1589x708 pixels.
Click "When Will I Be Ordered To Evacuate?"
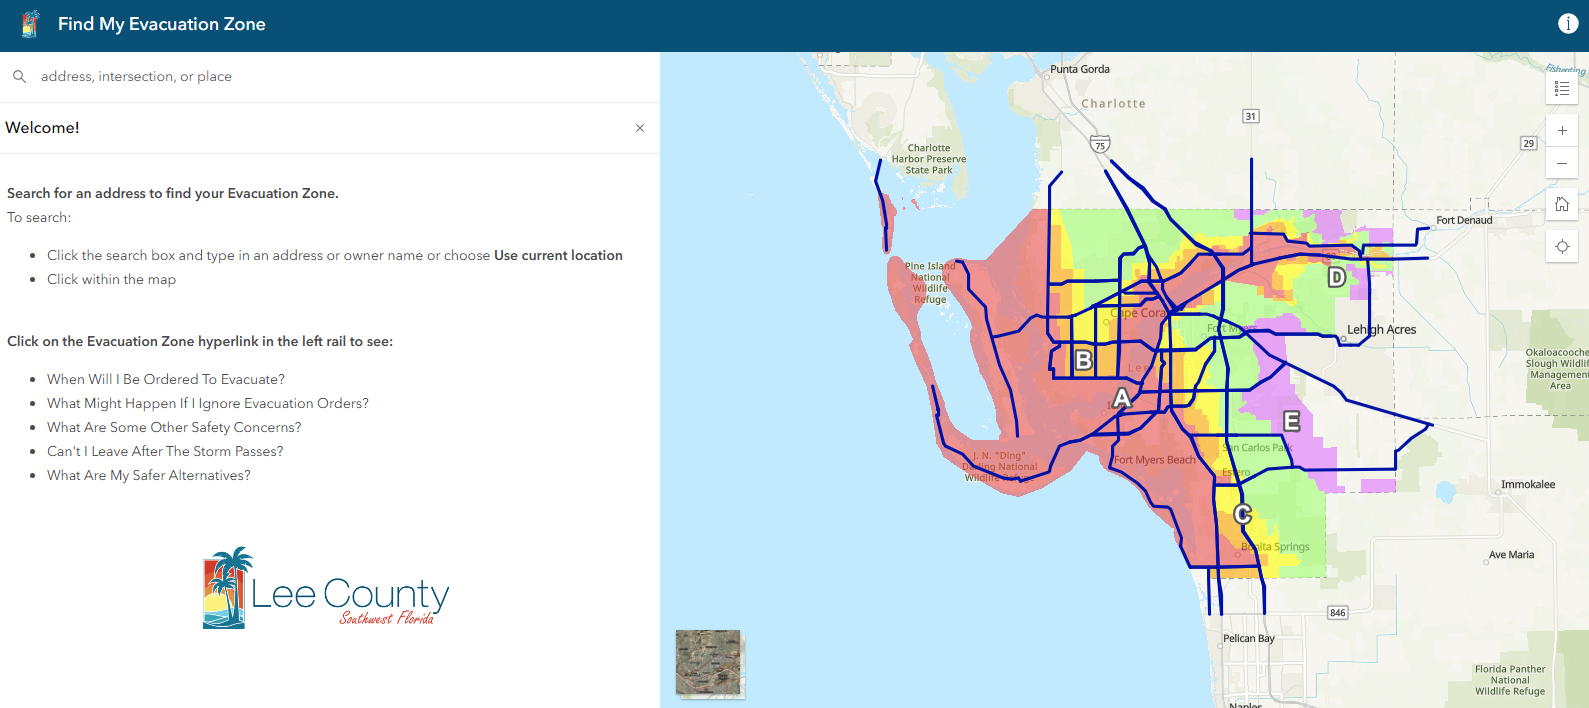(166, 379)
